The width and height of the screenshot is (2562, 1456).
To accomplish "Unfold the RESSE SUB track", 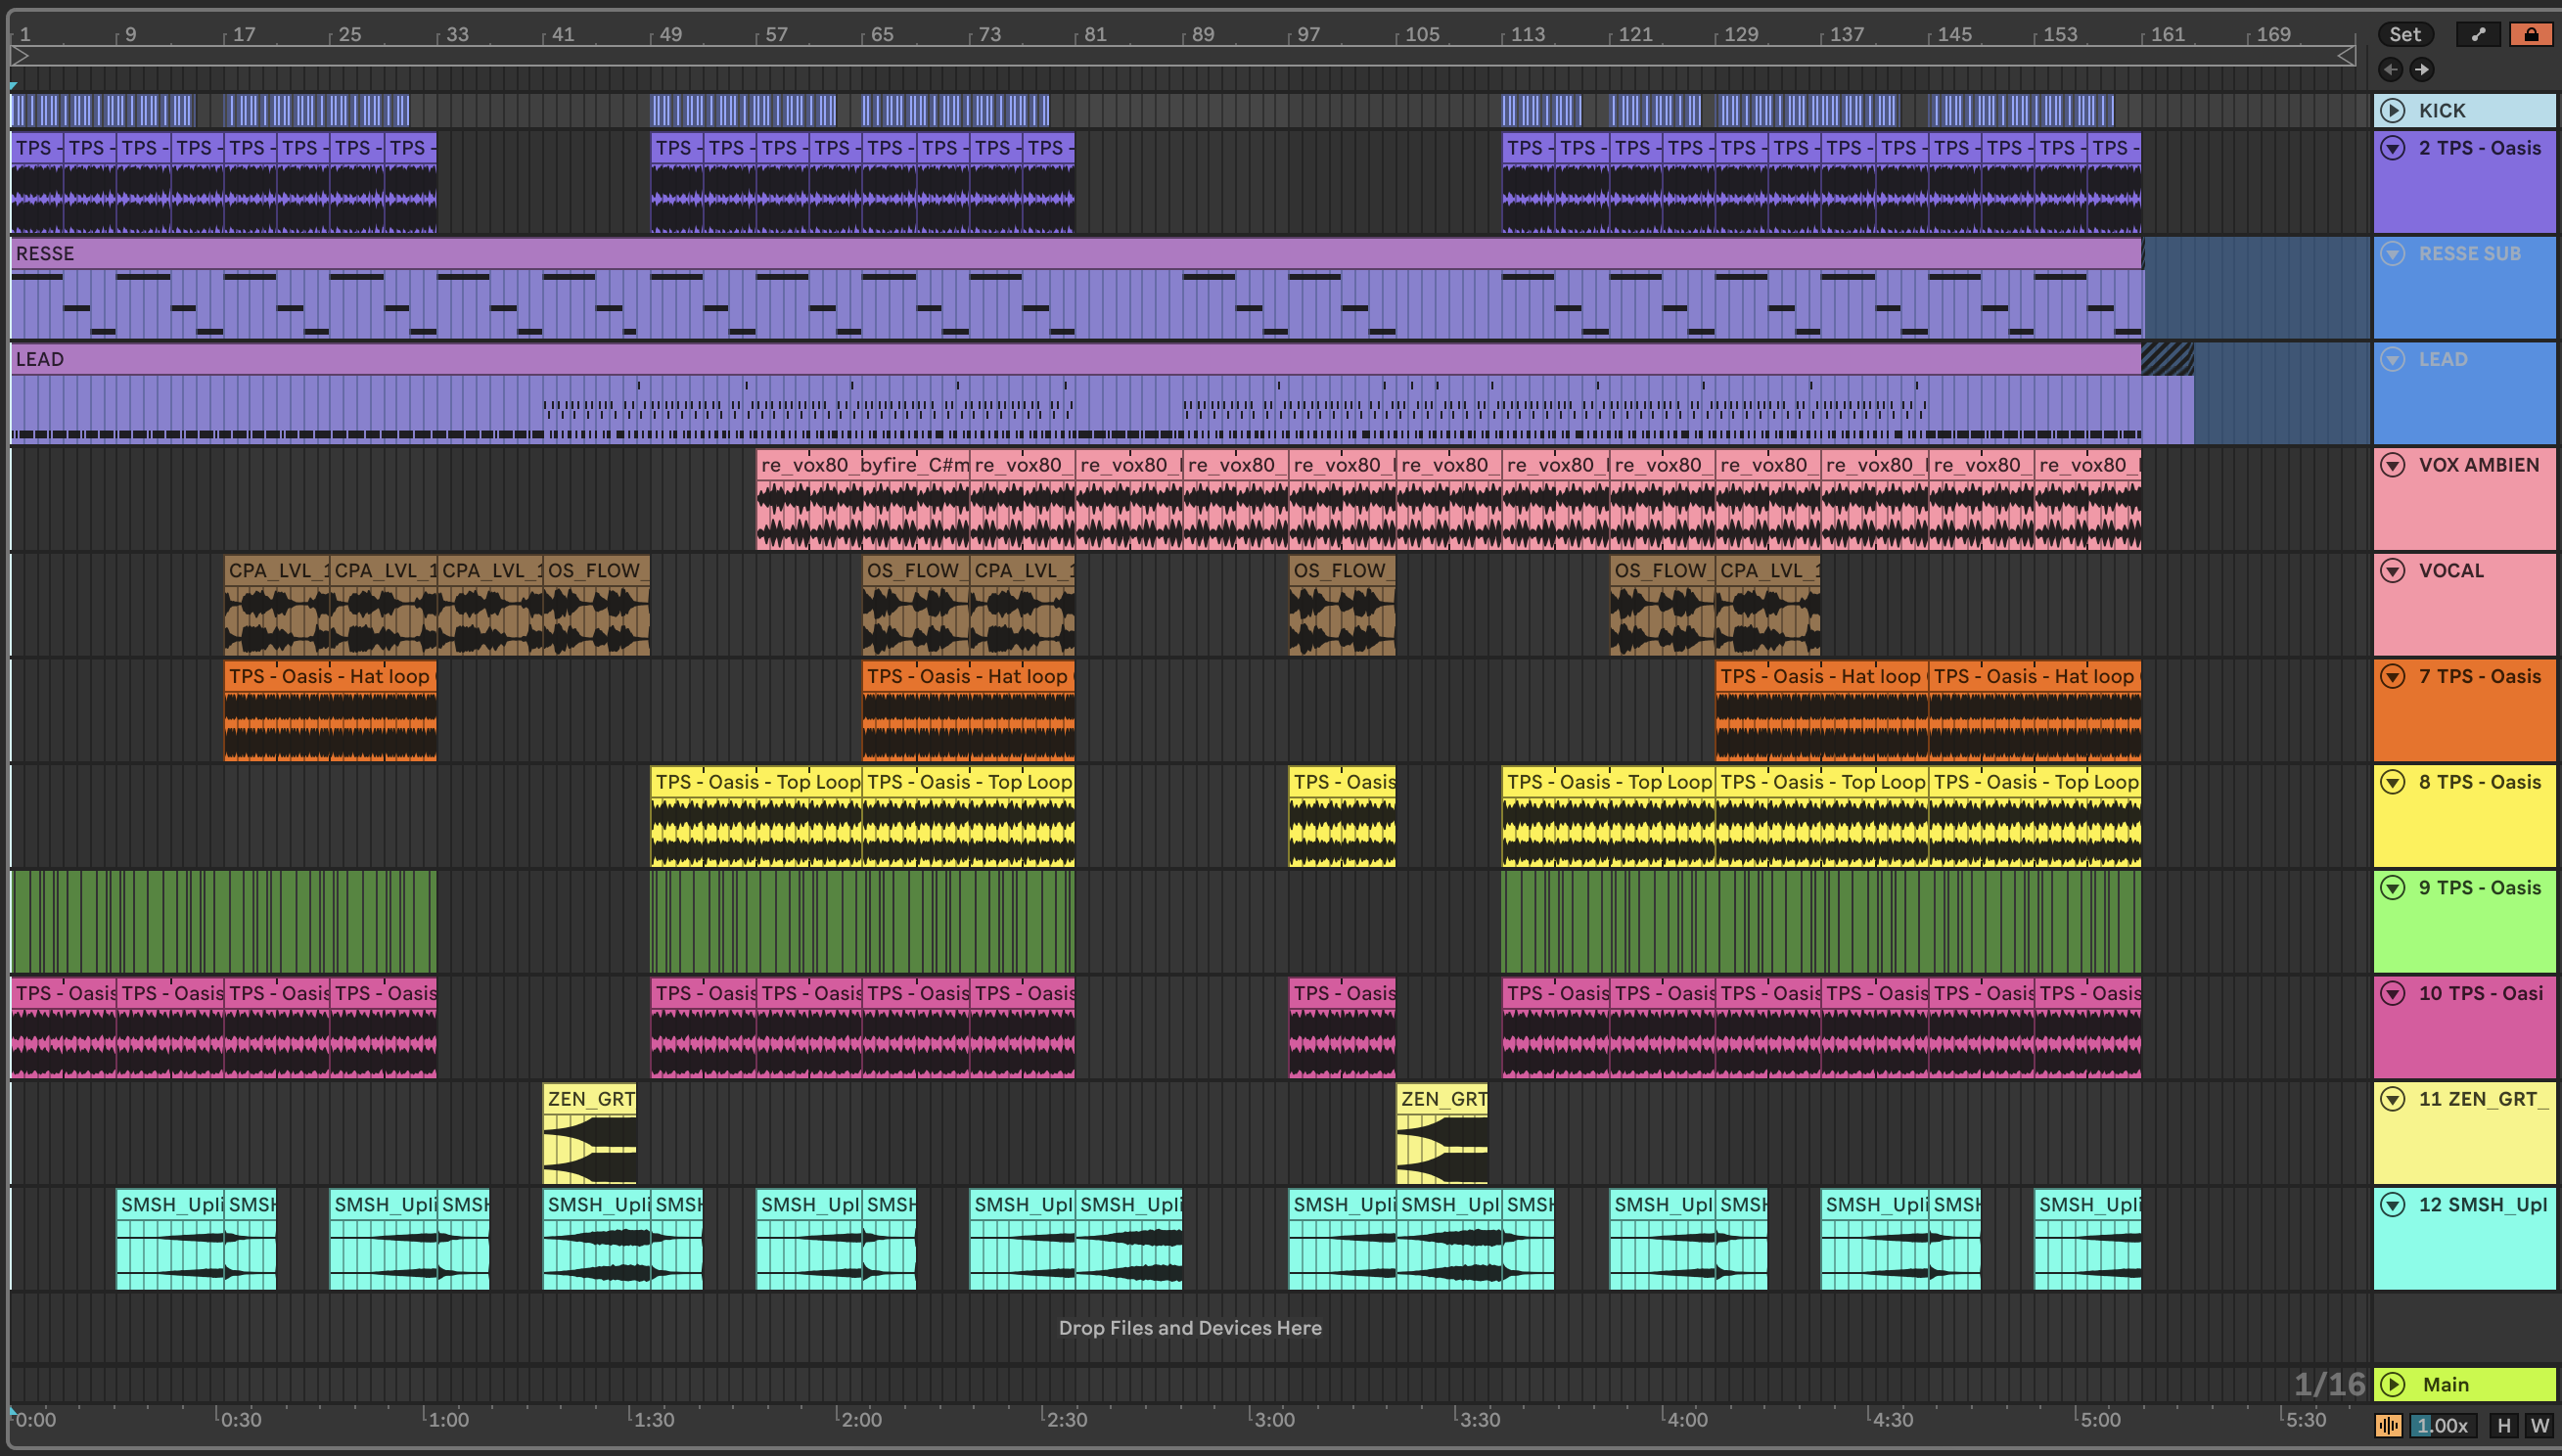I will 2392,254.
